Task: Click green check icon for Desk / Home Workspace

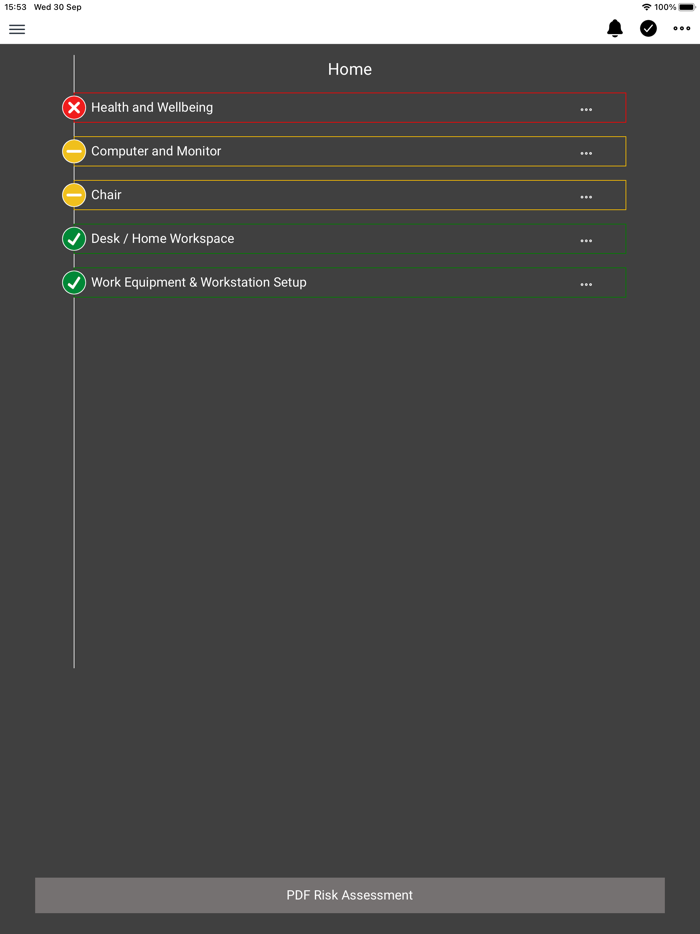Action: [74, 239]
